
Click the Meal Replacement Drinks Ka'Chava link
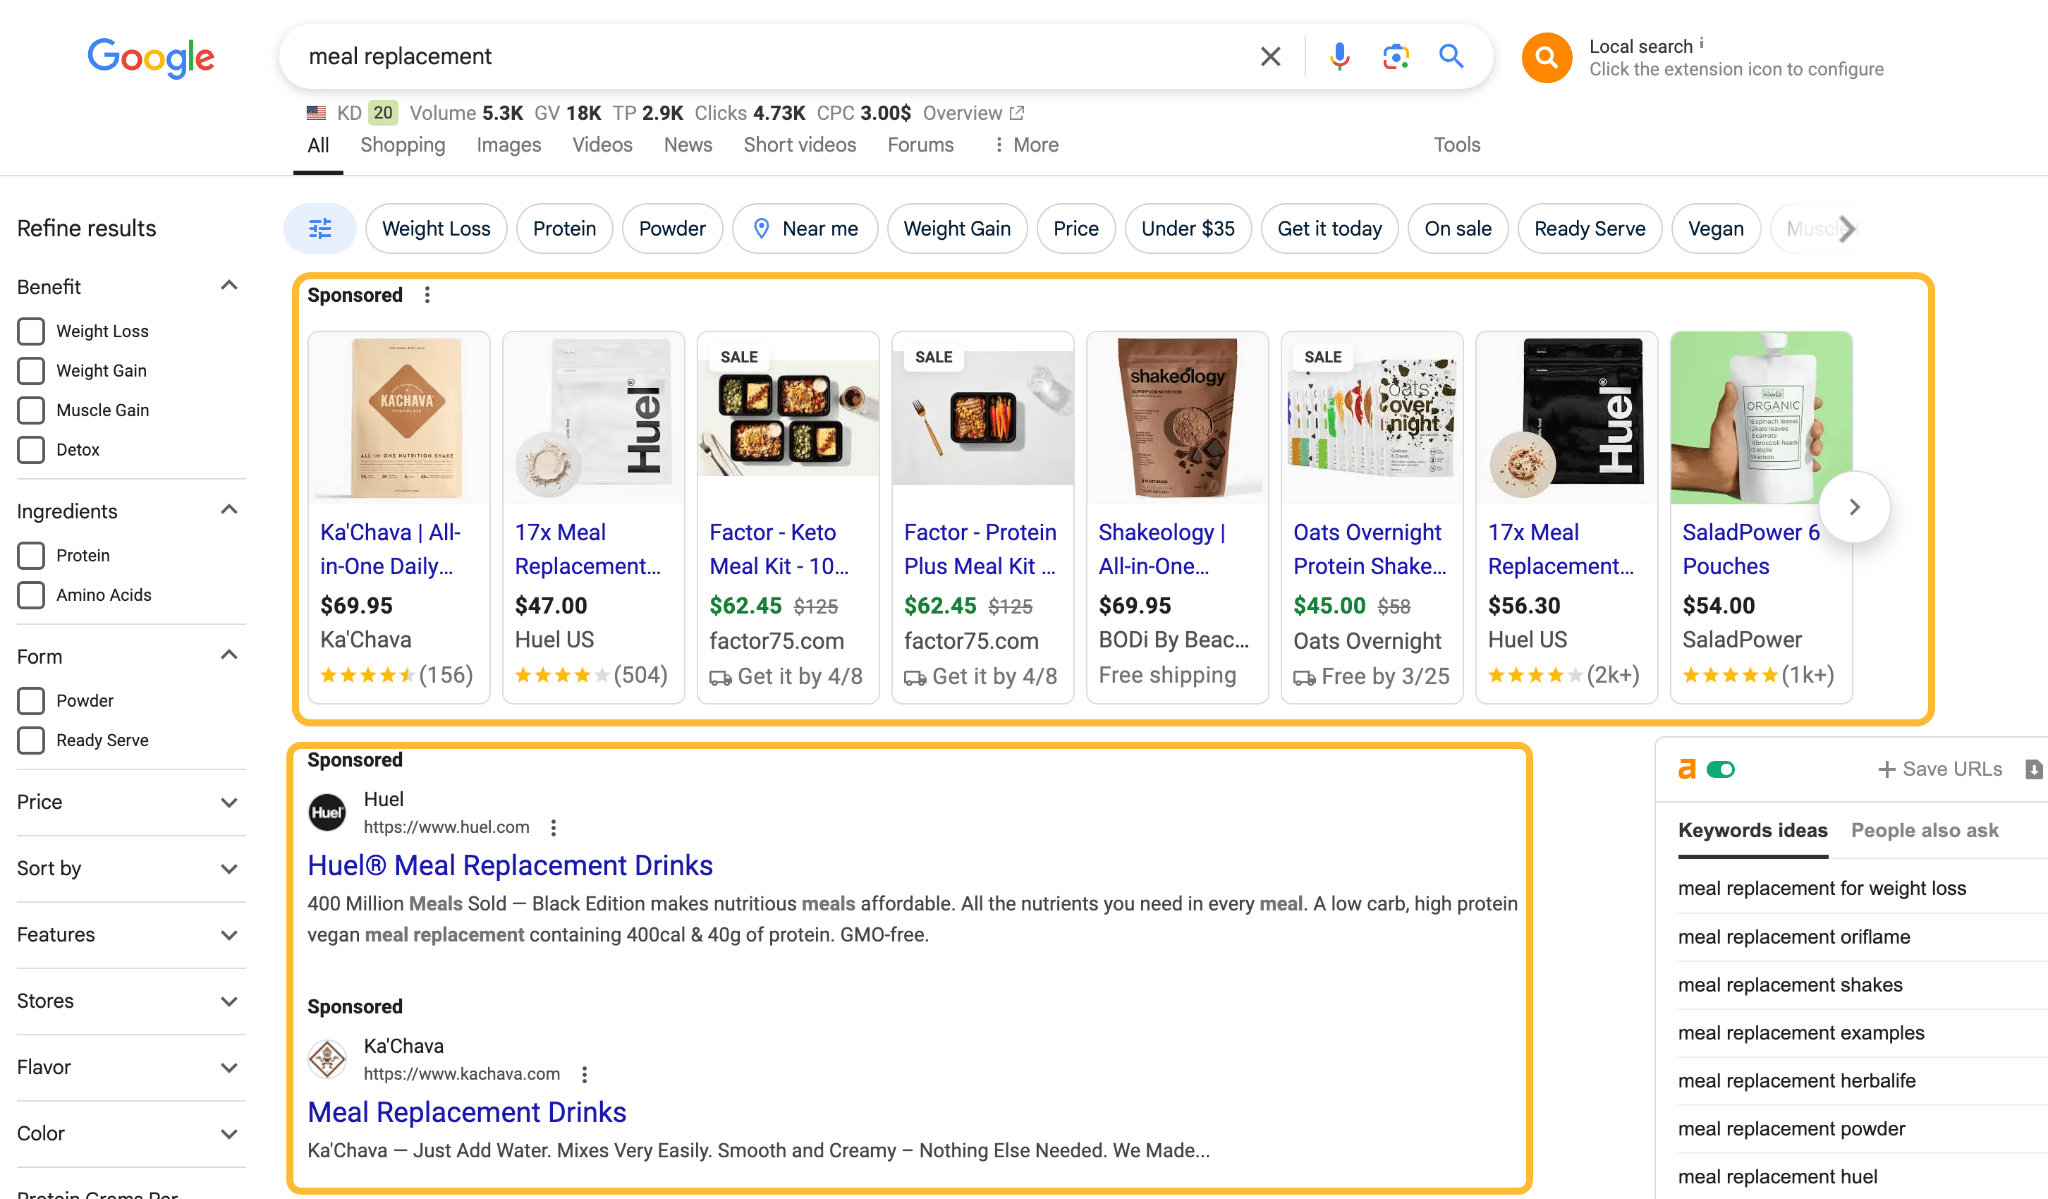pyautogui.click(x=465, y=1112)
